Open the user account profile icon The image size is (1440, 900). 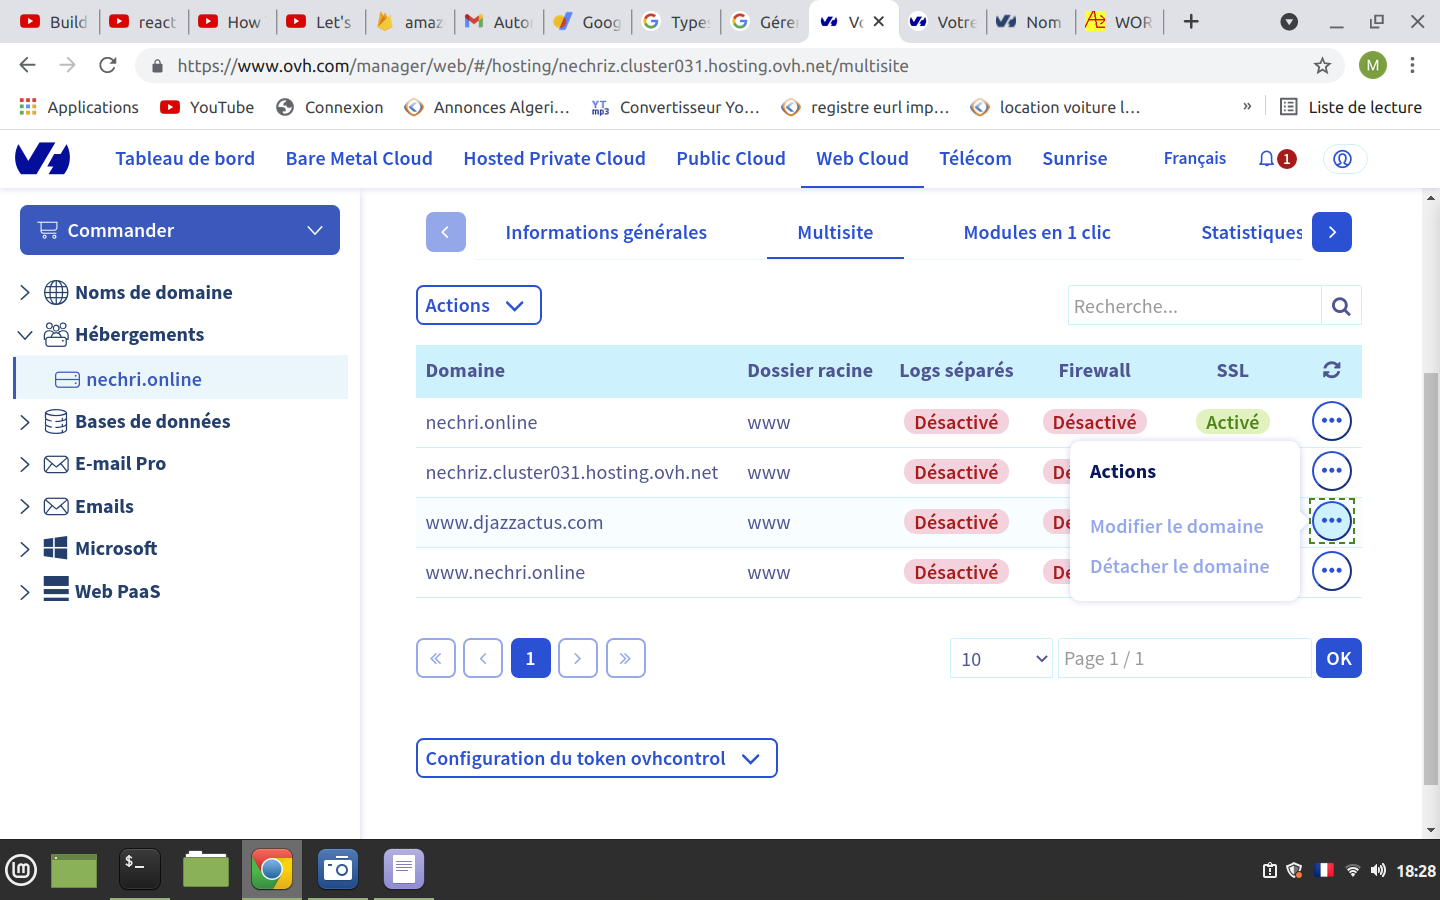tap(1343, 159)
